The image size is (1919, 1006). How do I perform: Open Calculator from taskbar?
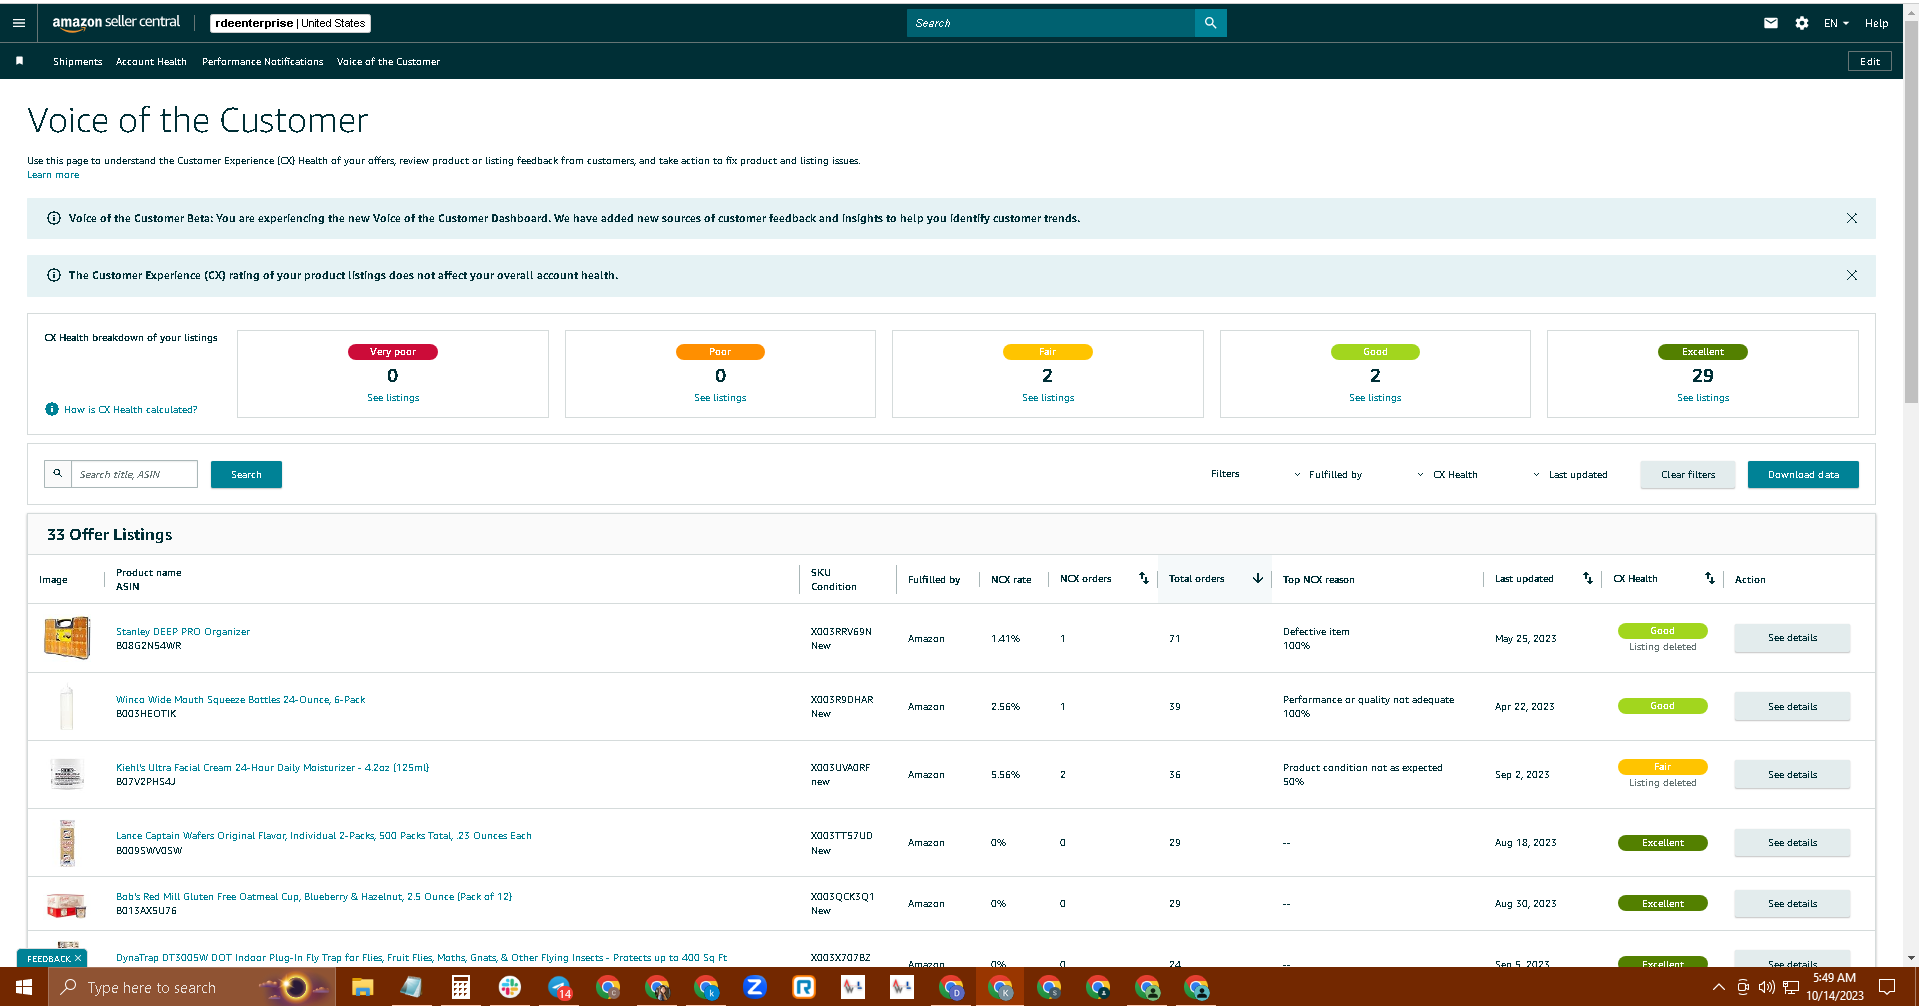click(460, 987)
